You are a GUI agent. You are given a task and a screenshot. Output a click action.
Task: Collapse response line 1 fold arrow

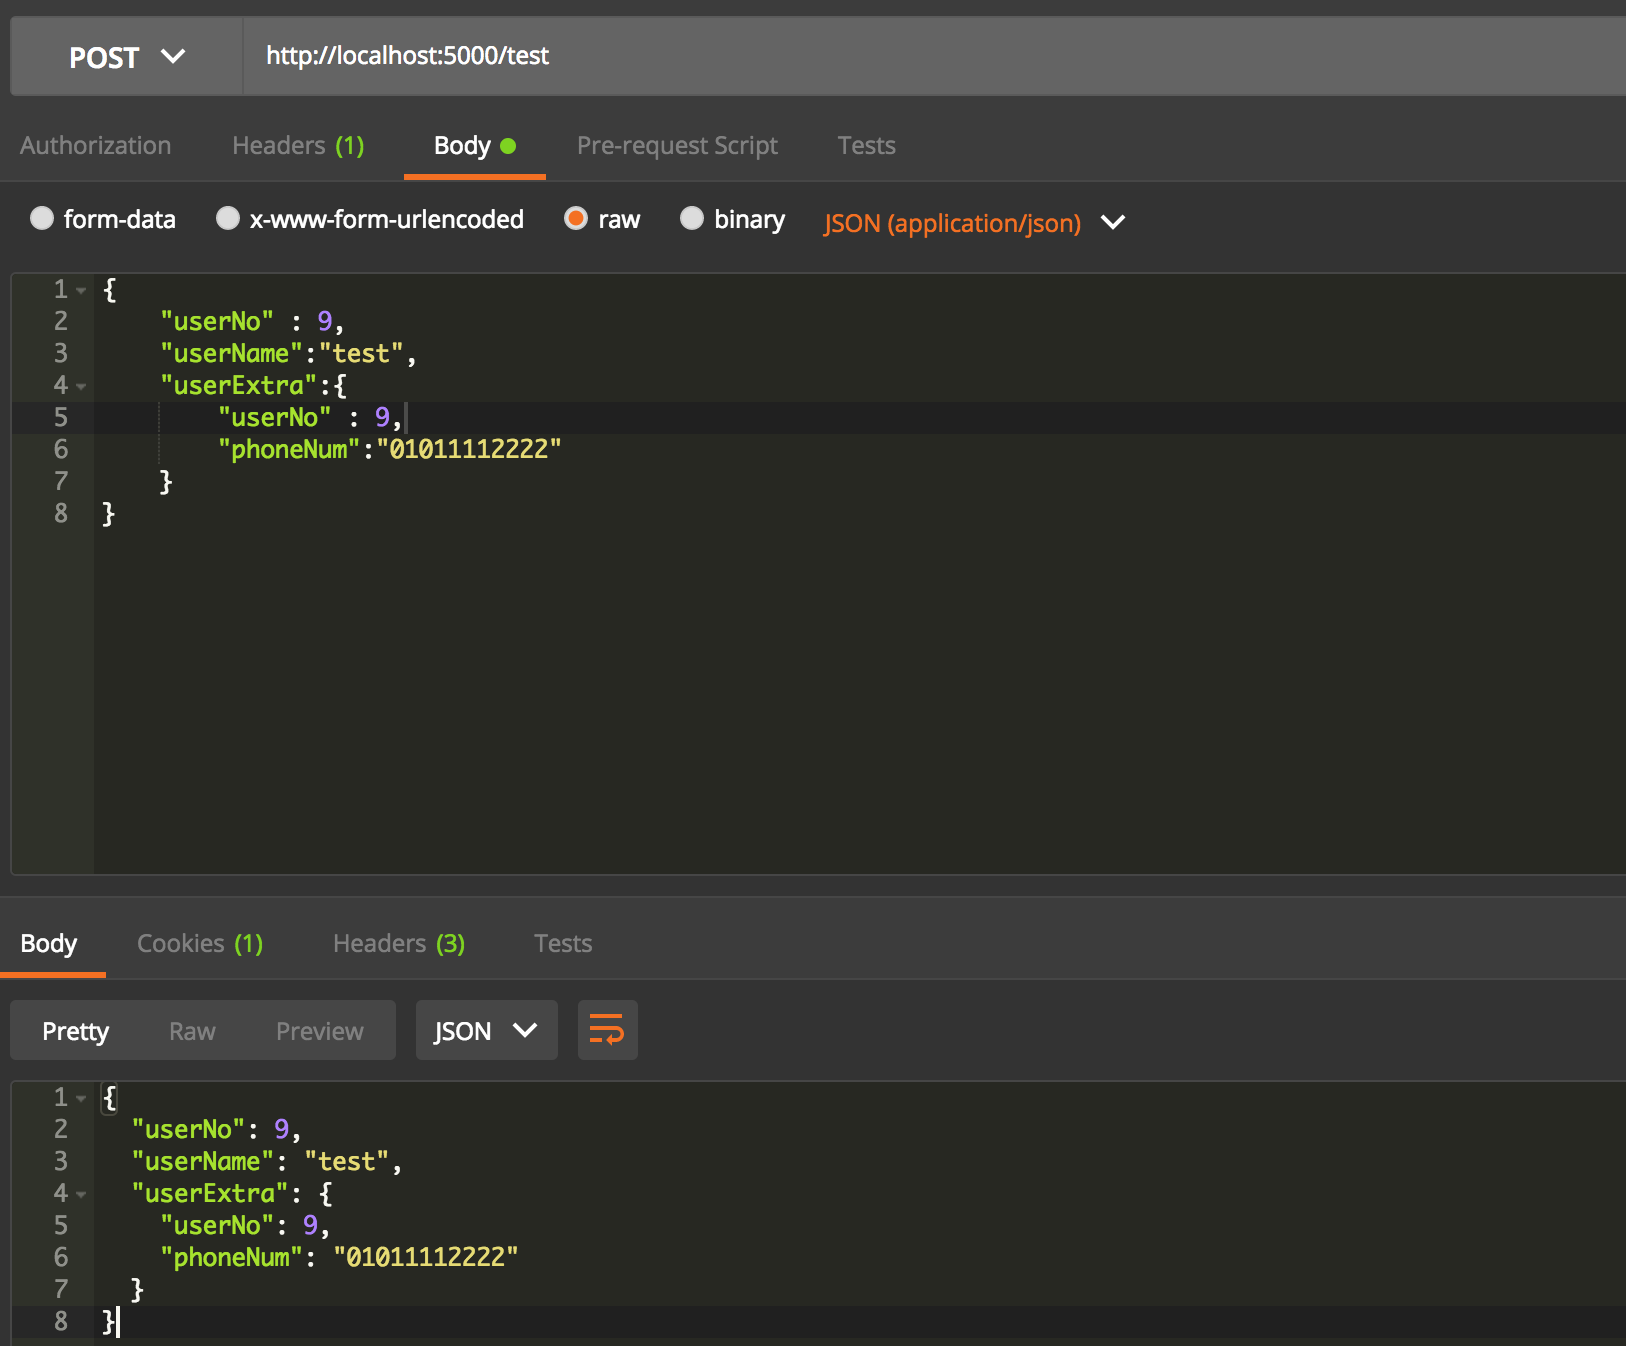[81, 1098]
